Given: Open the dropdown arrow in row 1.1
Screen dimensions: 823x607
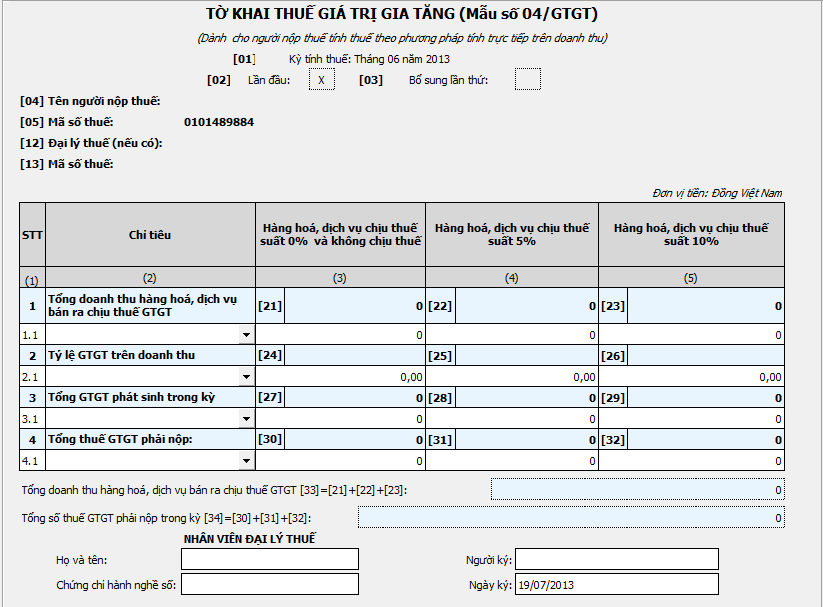Looking at the screenshot, I should [x=247, y=335].
